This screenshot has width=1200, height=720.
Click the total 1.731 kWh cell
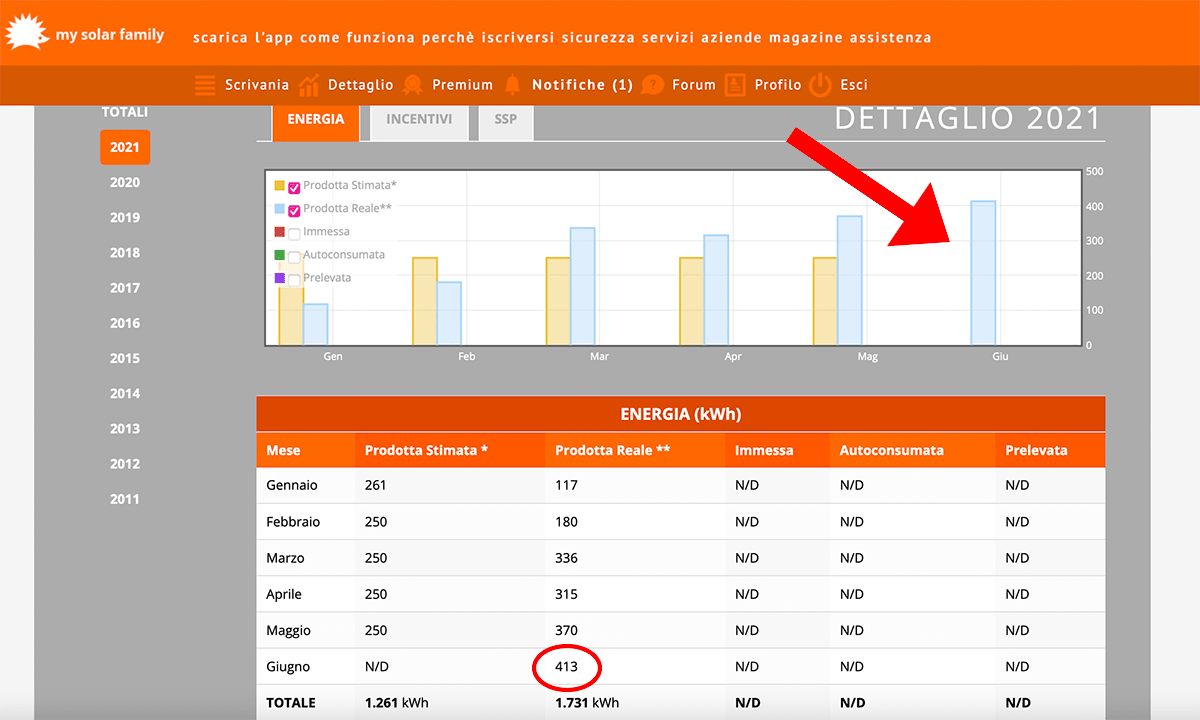587,702
